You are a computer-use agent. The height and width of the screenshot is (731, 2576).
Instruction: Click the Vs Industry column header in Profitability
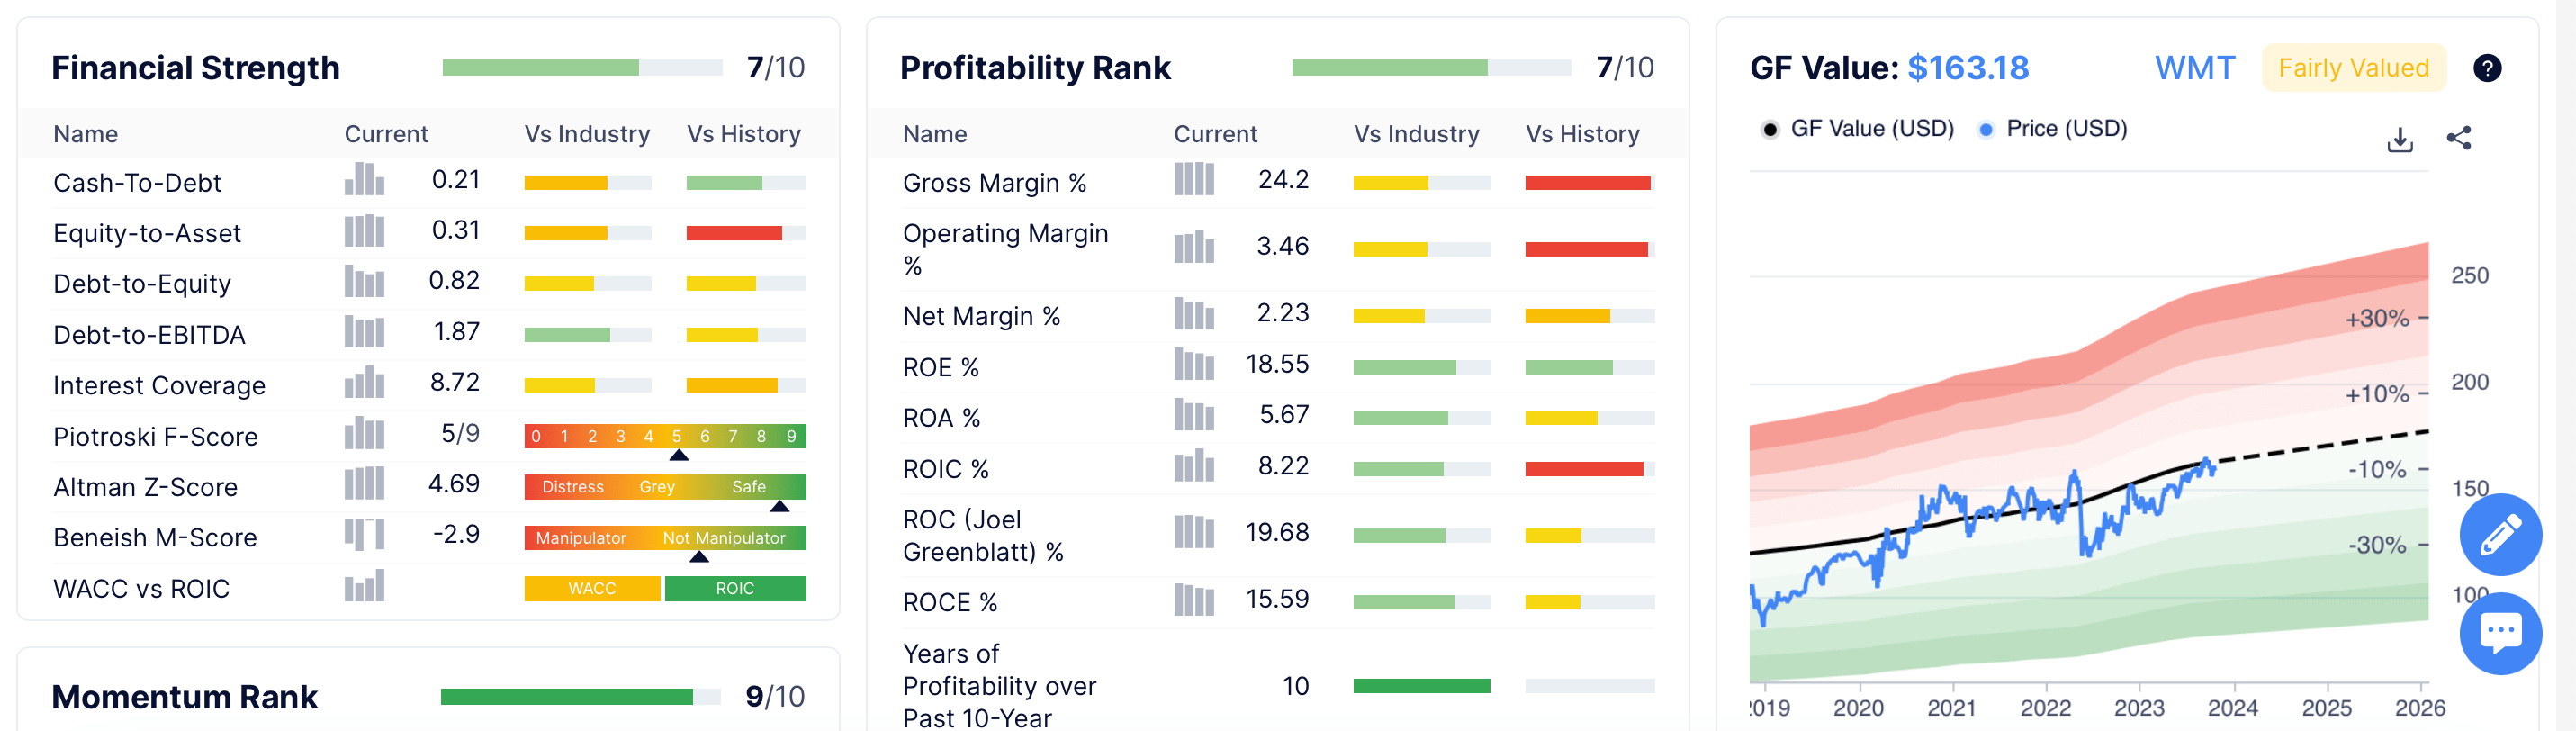[x=1416, y=134]
